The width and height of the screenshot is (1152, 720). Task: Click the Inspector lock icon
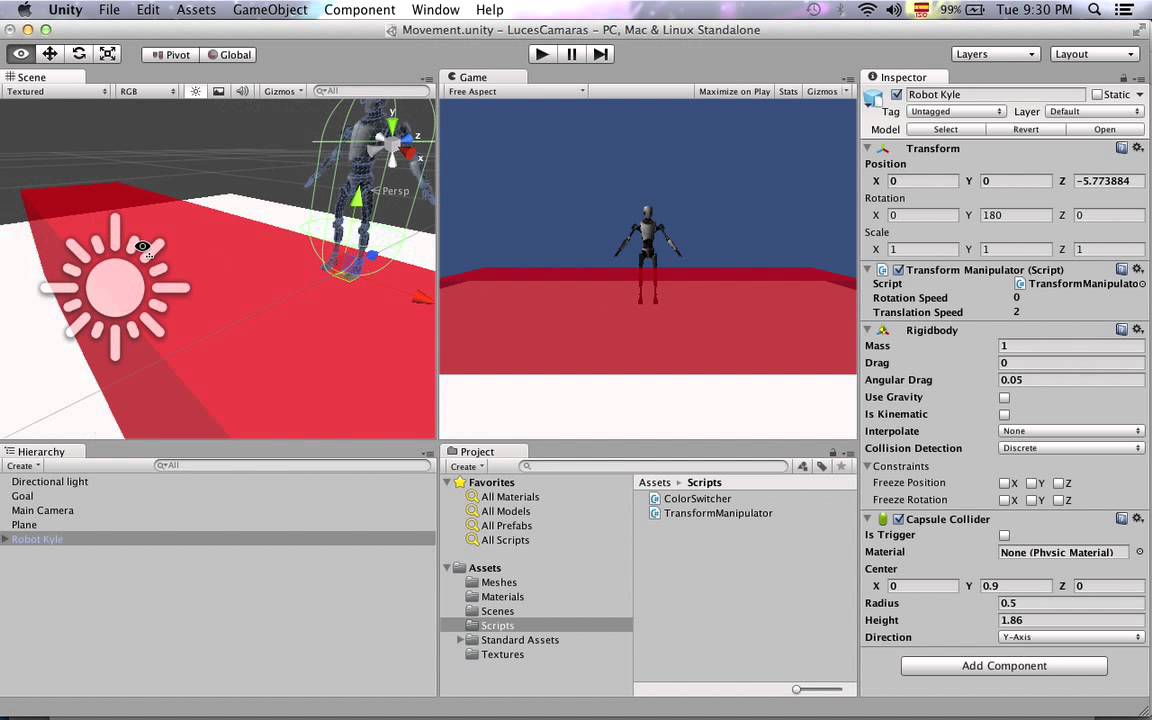click(1123, 77)
